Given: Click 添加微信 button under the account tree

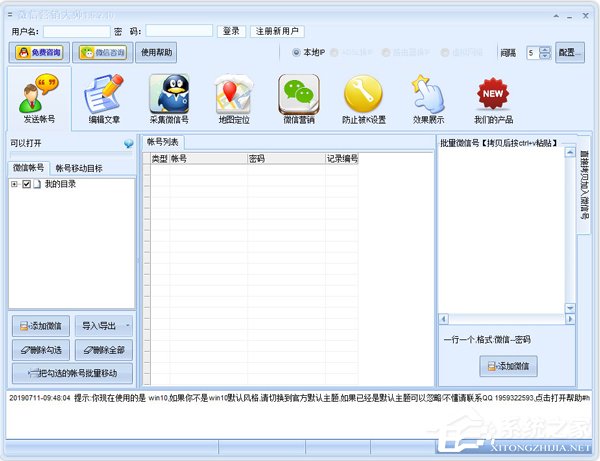Looking at the screenshot, I should point(41,326).
